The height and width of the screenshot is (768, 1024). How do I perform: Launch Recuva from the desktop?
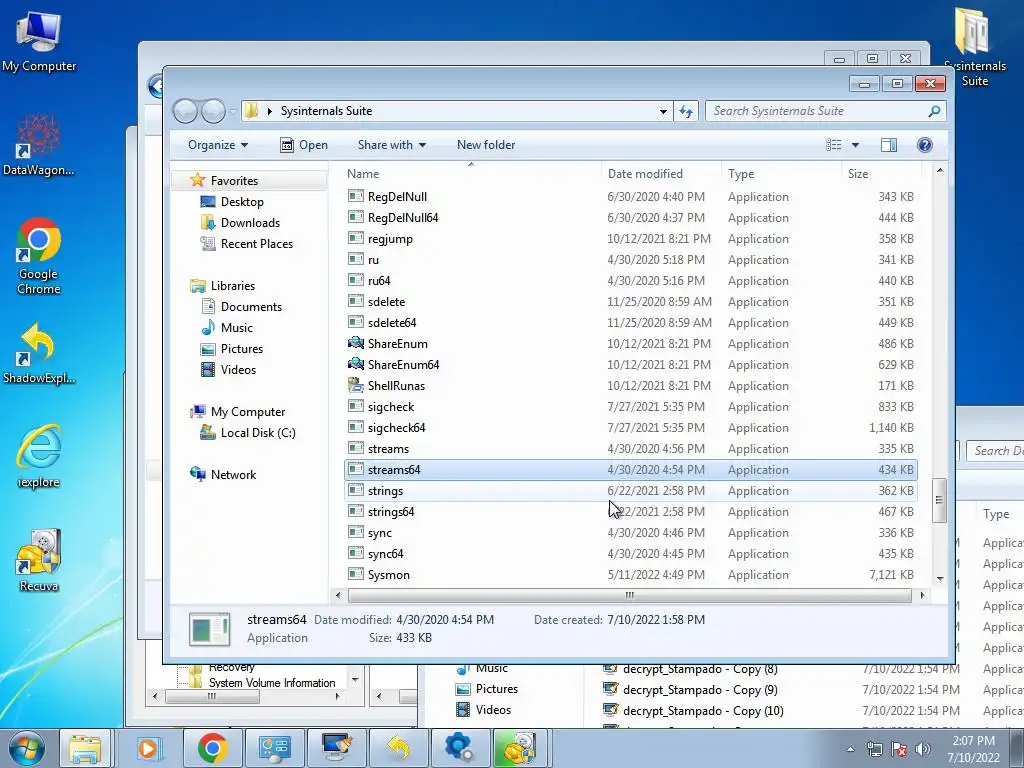tap(39, 560)
